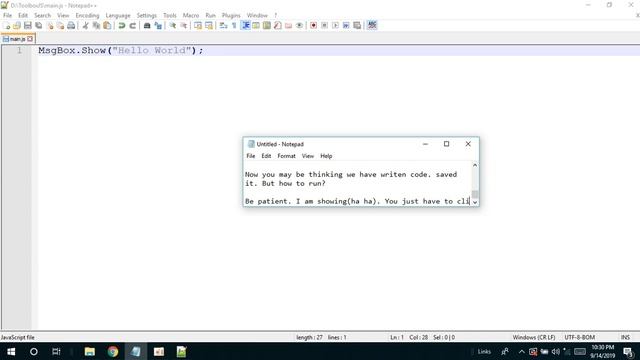Click the Close All toolbar icon
The height and width of the screenshot is (360, 640).
tap(60, 26)
